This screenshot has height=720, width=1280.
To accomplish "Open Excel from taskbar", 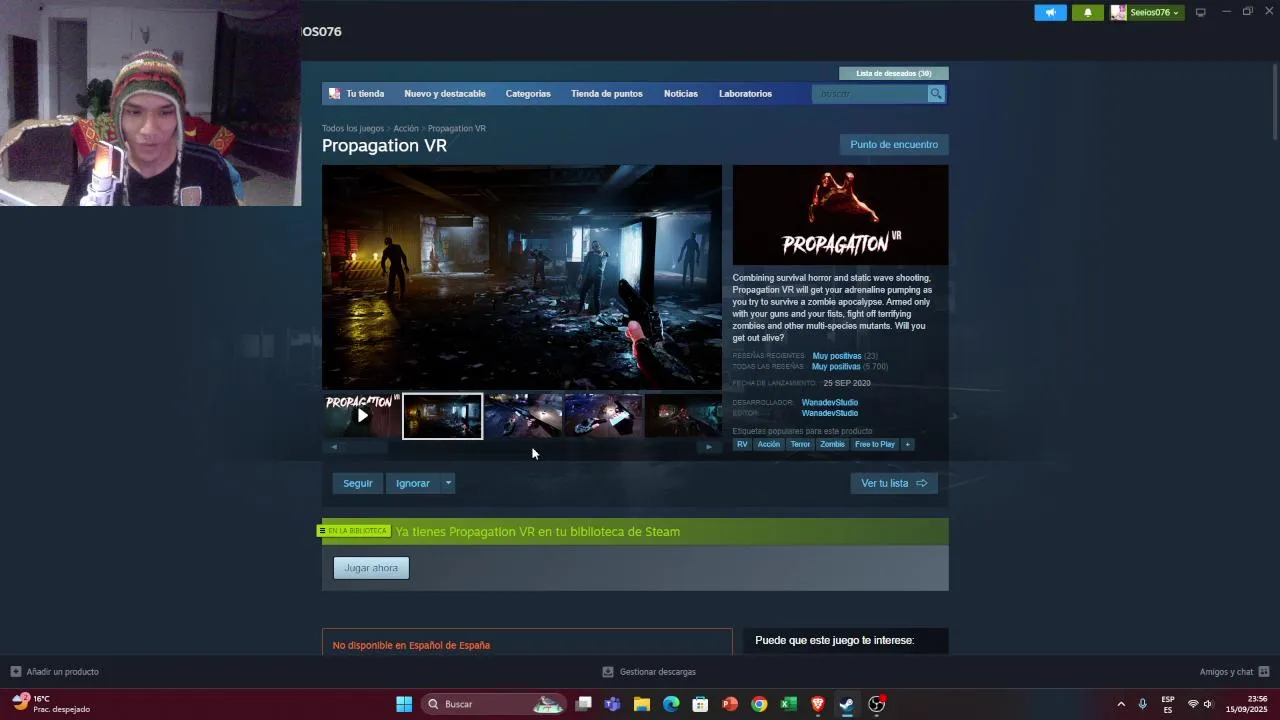I will 788,704.
